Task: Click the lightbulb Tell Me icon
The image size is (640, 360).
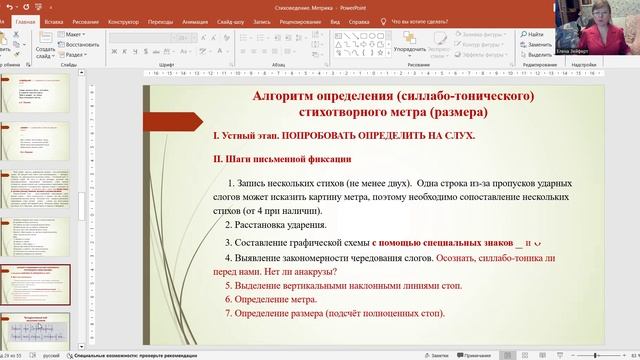Action: [383, 21]
